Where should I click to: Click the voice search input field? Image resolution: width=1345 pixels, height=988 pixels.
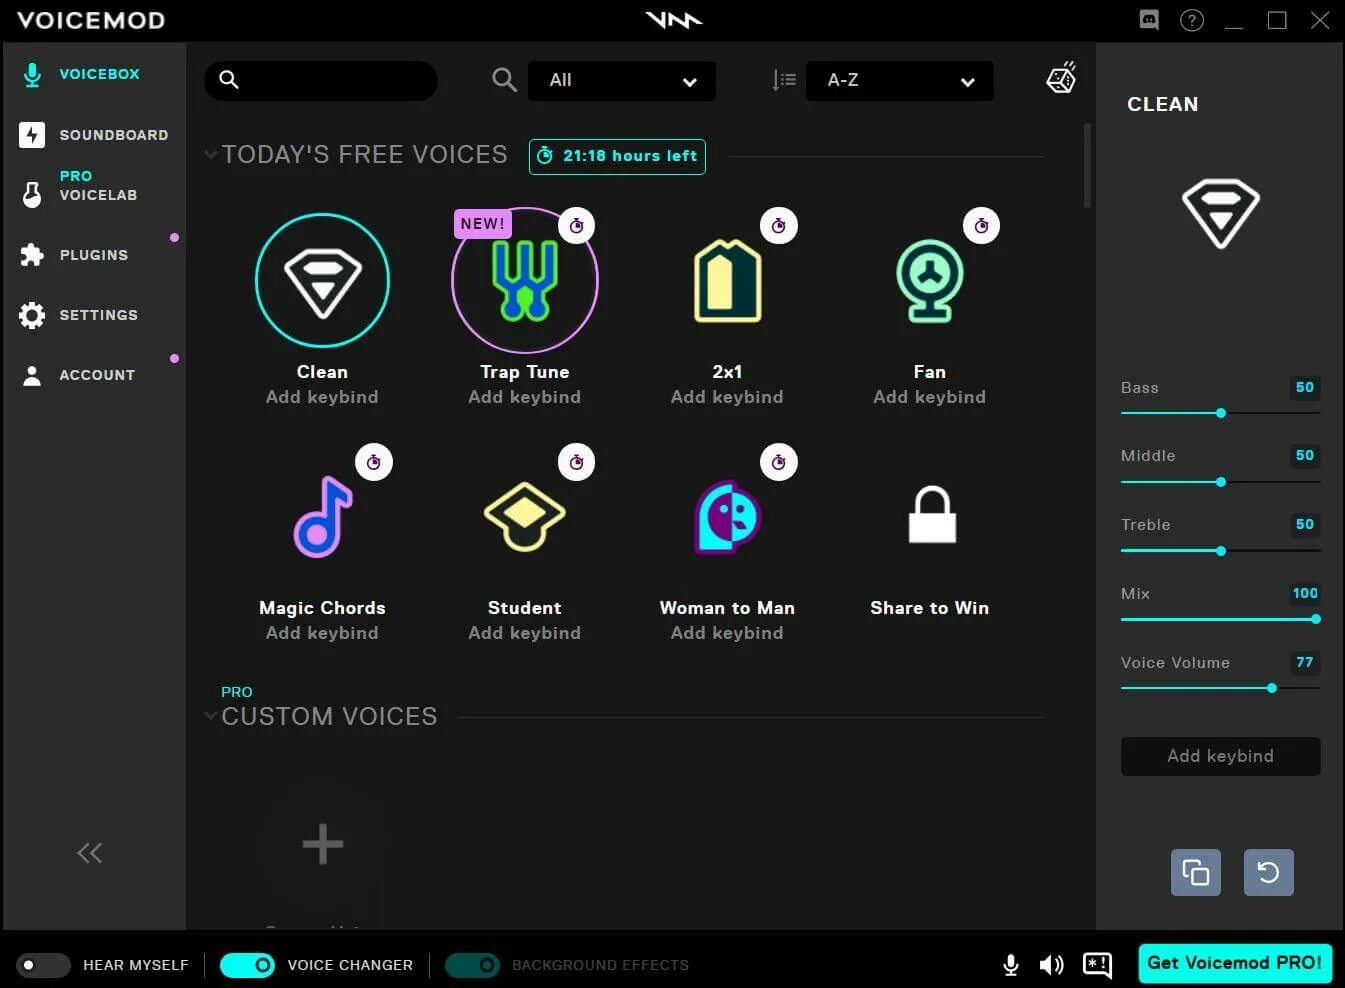321,80
